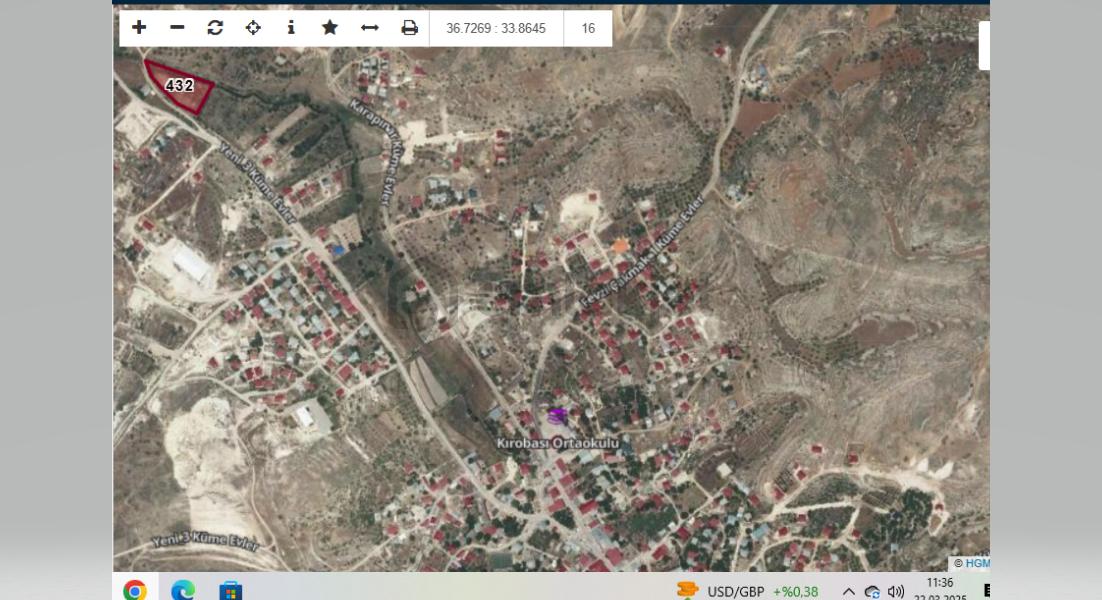Viewport: 1102px width, 600px height.
Task: Open Microsoft Edge from the taskbar
Action: pyautogui.click(x=183, y=589)
